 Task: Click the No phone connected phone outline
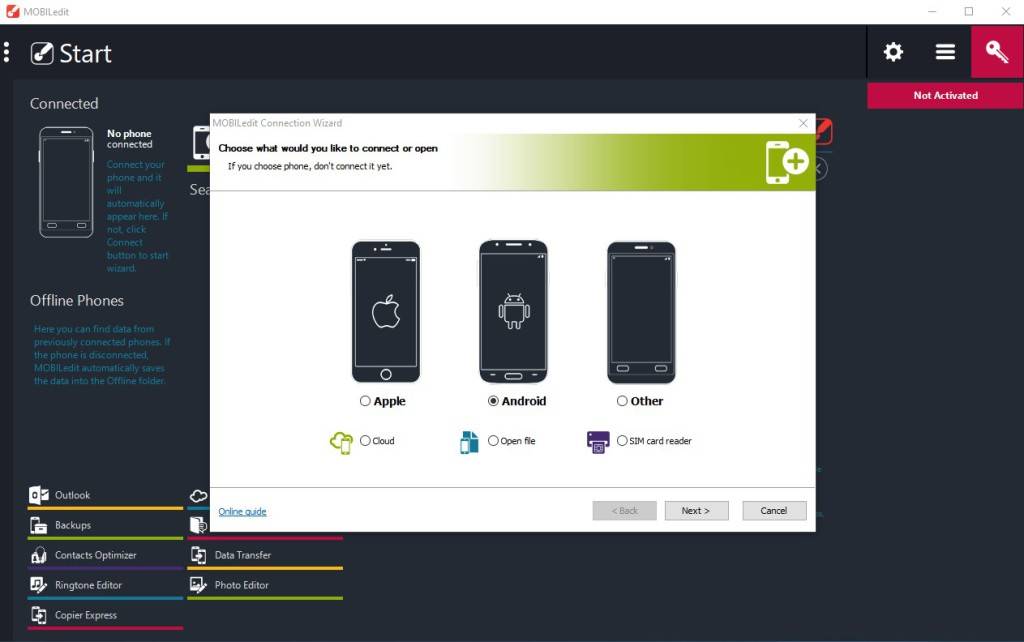tap(66, 182)
